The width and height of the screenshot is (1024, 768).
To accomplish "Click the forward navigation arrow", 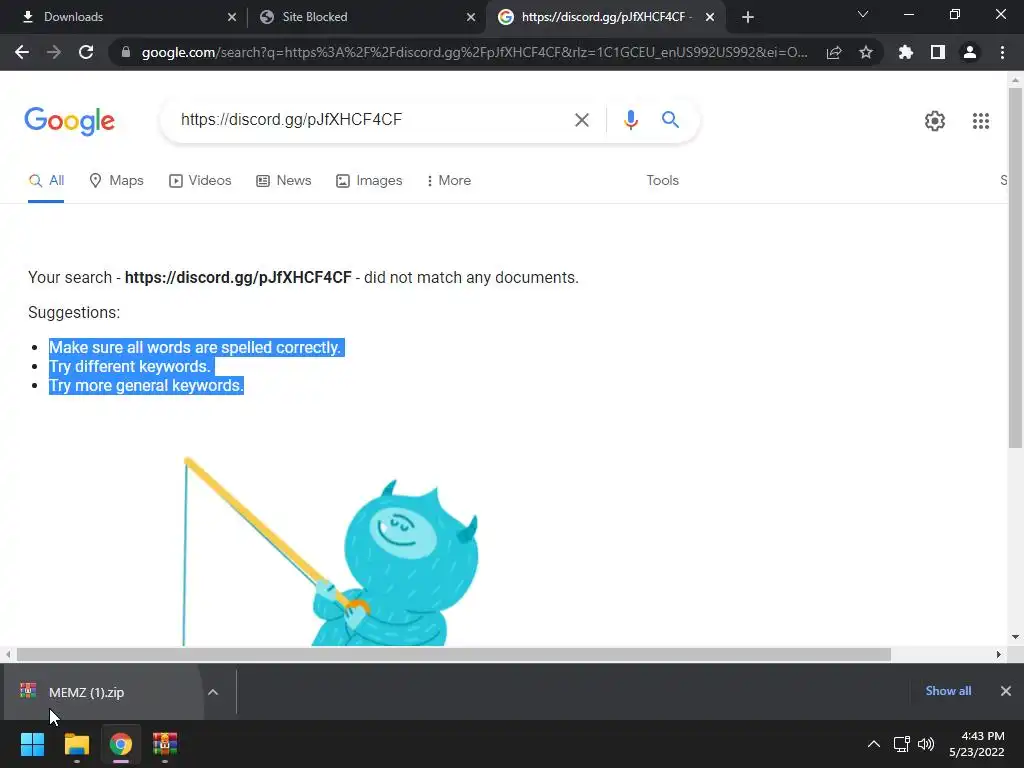I will (x=54, y=52).
